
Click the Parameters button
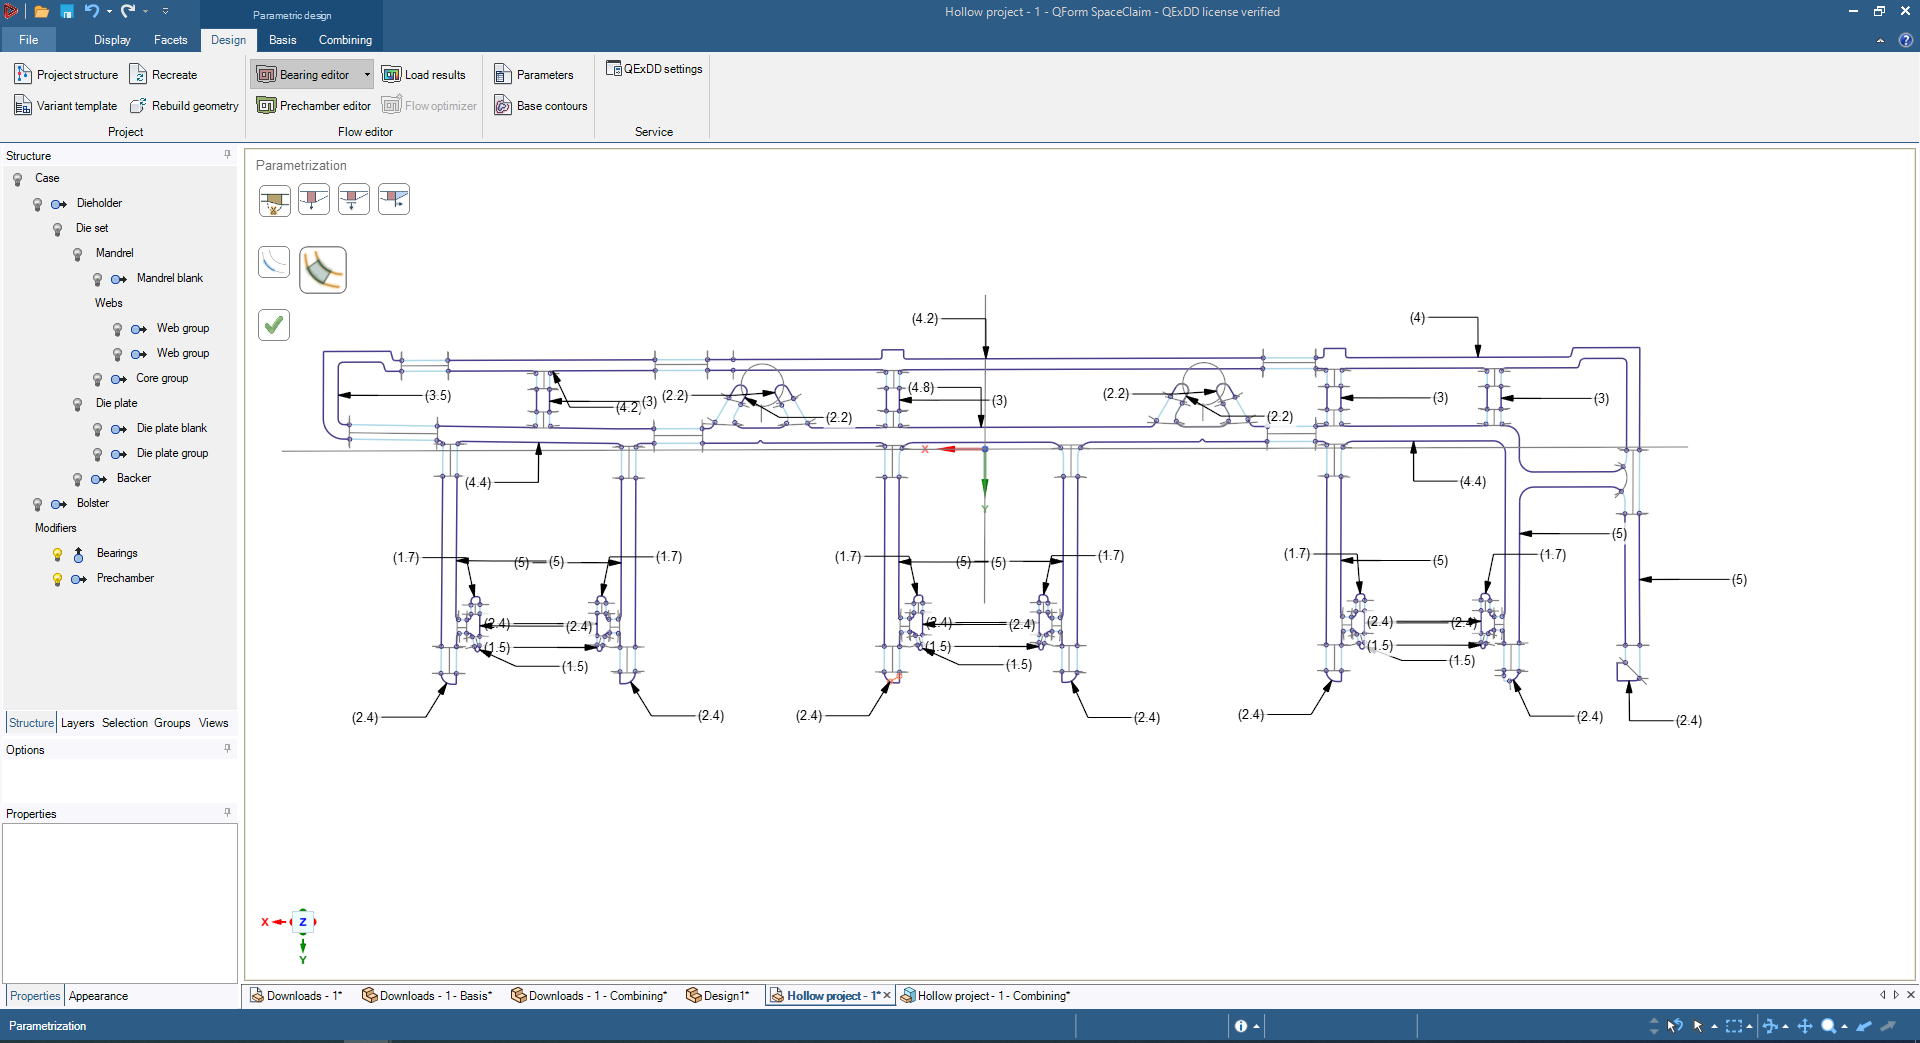coord(534,75)
